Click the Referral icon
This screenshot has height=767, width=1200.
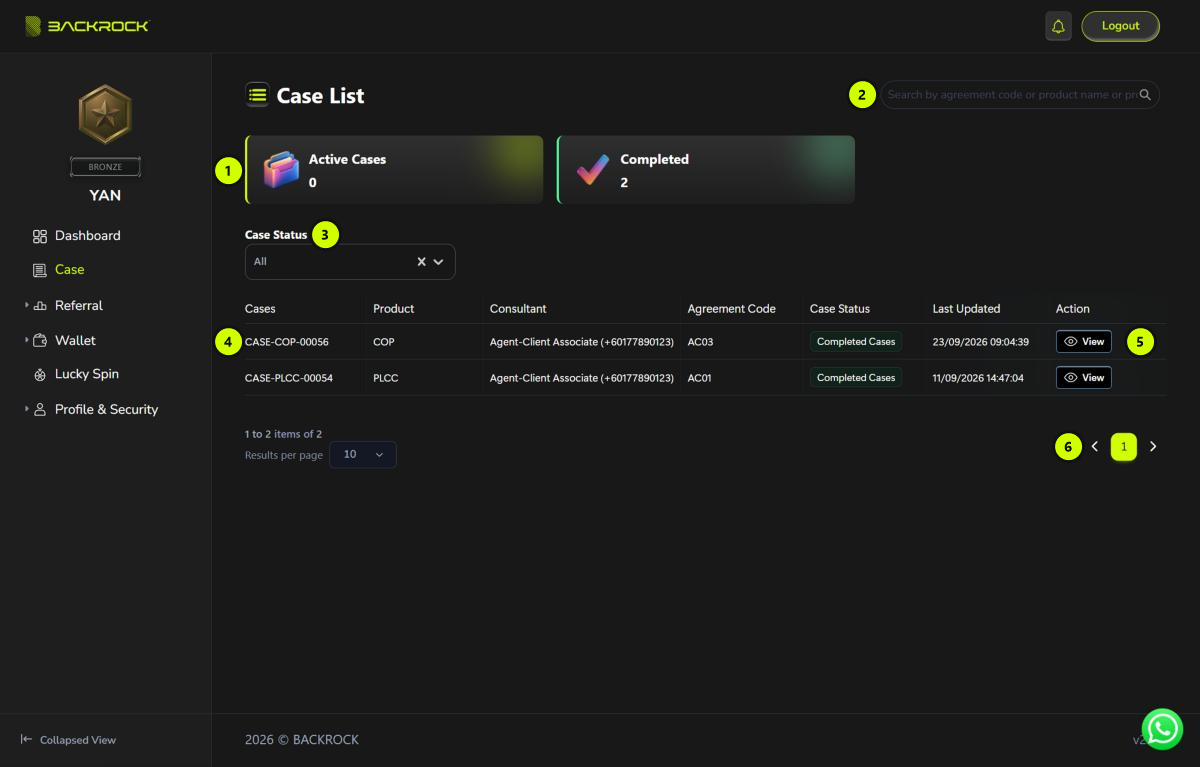point(40,306)
